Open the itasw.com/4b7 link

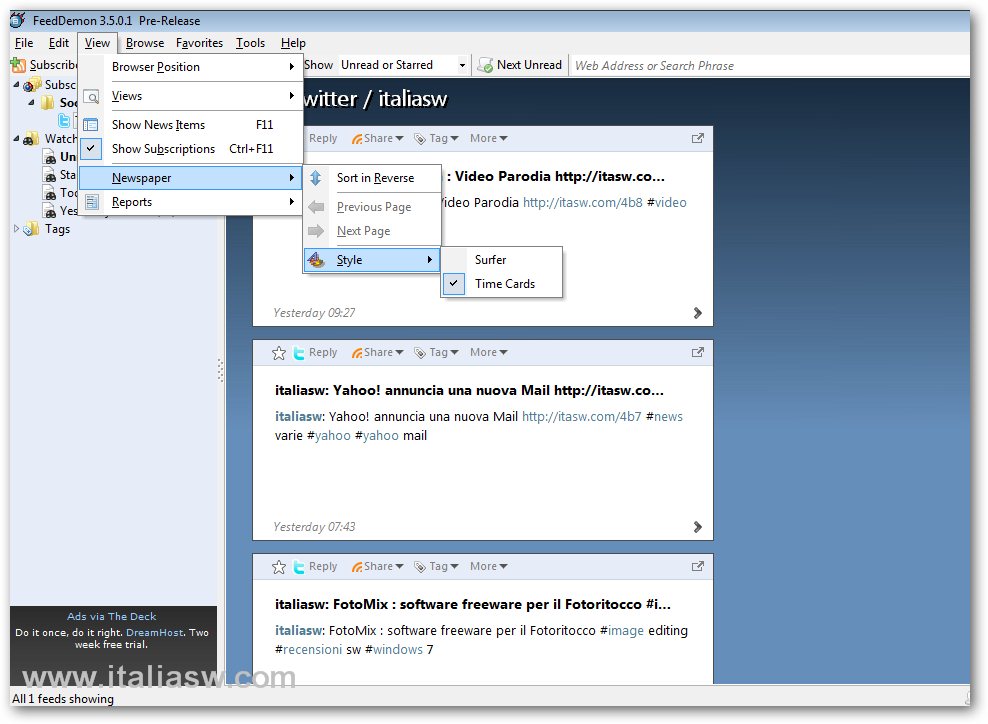(582, 417)
